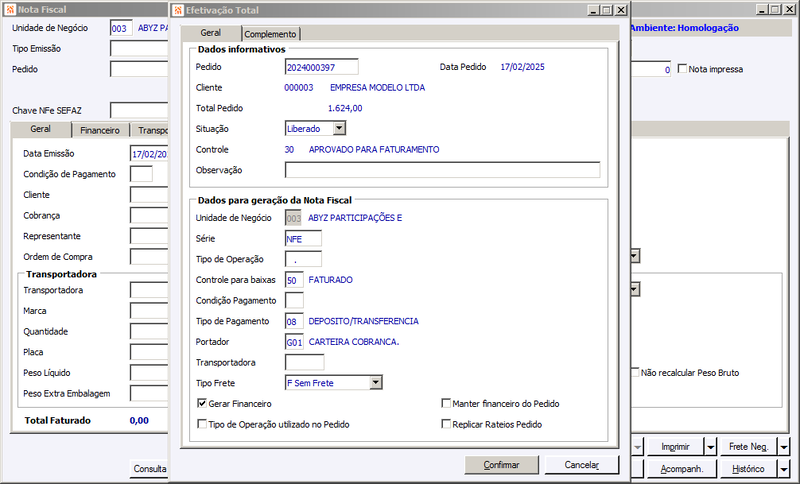Viewport: 800px width, 484px height.
Task: Click the Histórico button
Action: pyautogui.click(x=748, y=469)
